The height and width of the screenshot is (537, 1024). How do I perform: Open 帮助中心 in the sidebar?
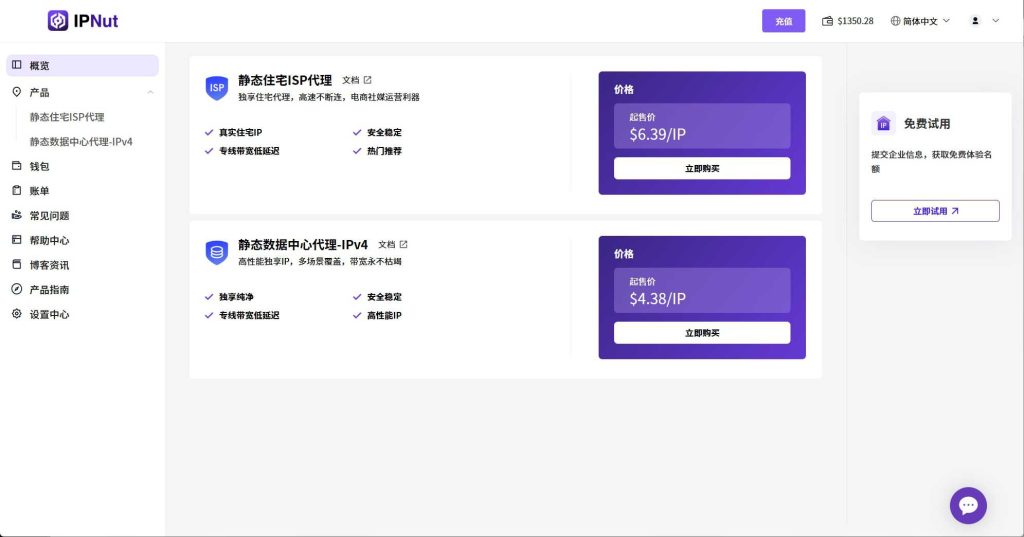[x=49, y=240]
